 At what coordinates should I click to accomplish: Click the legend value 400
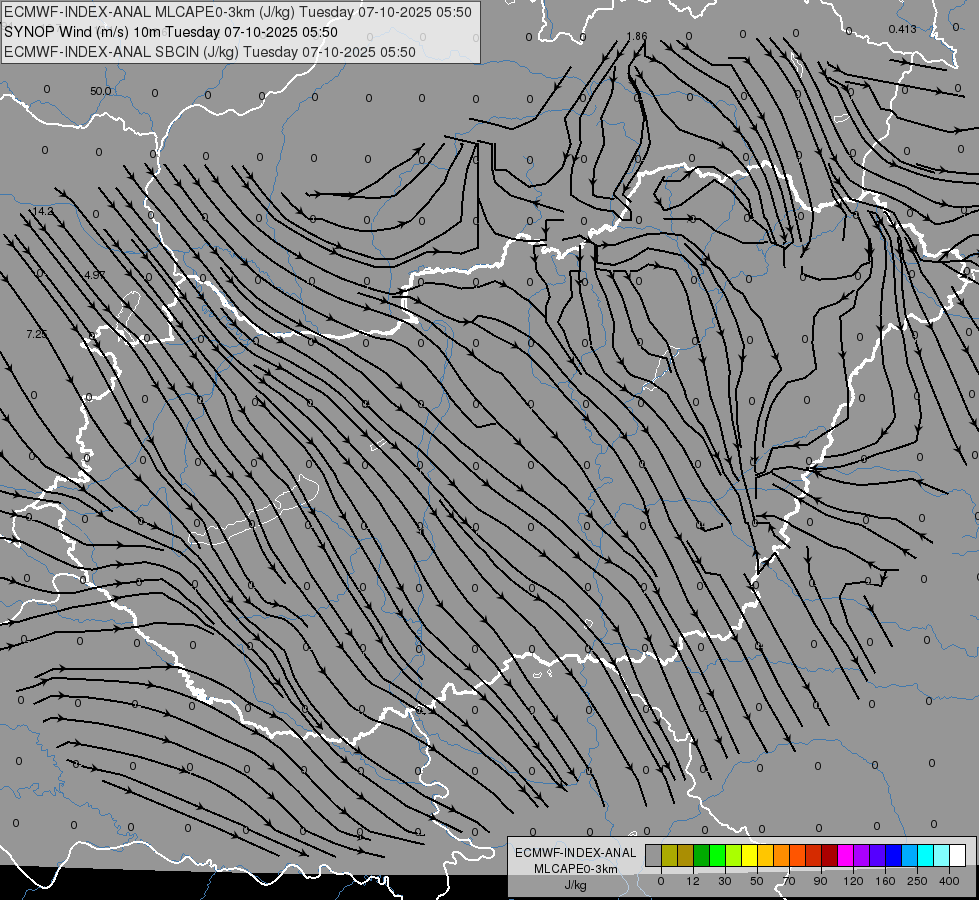(949, 881)
